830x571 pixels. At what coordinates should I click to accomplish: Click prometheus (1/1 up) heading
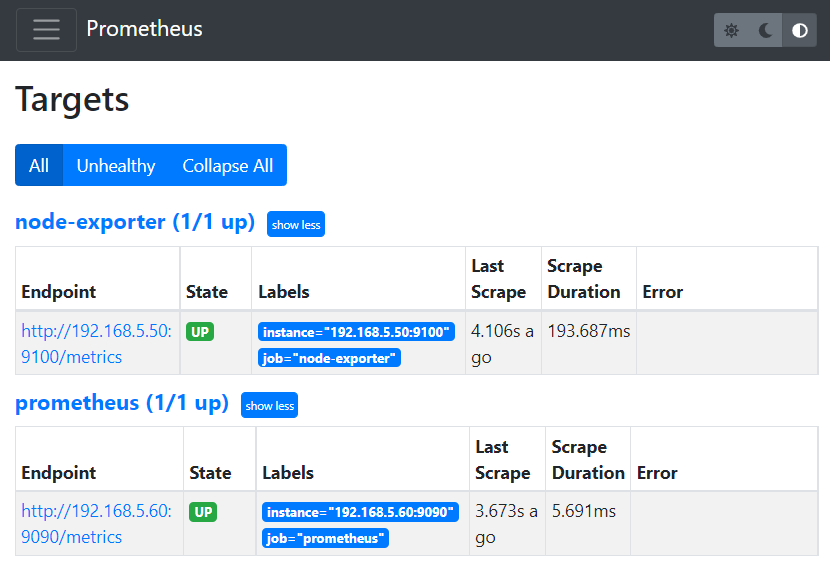pos(121,403)
